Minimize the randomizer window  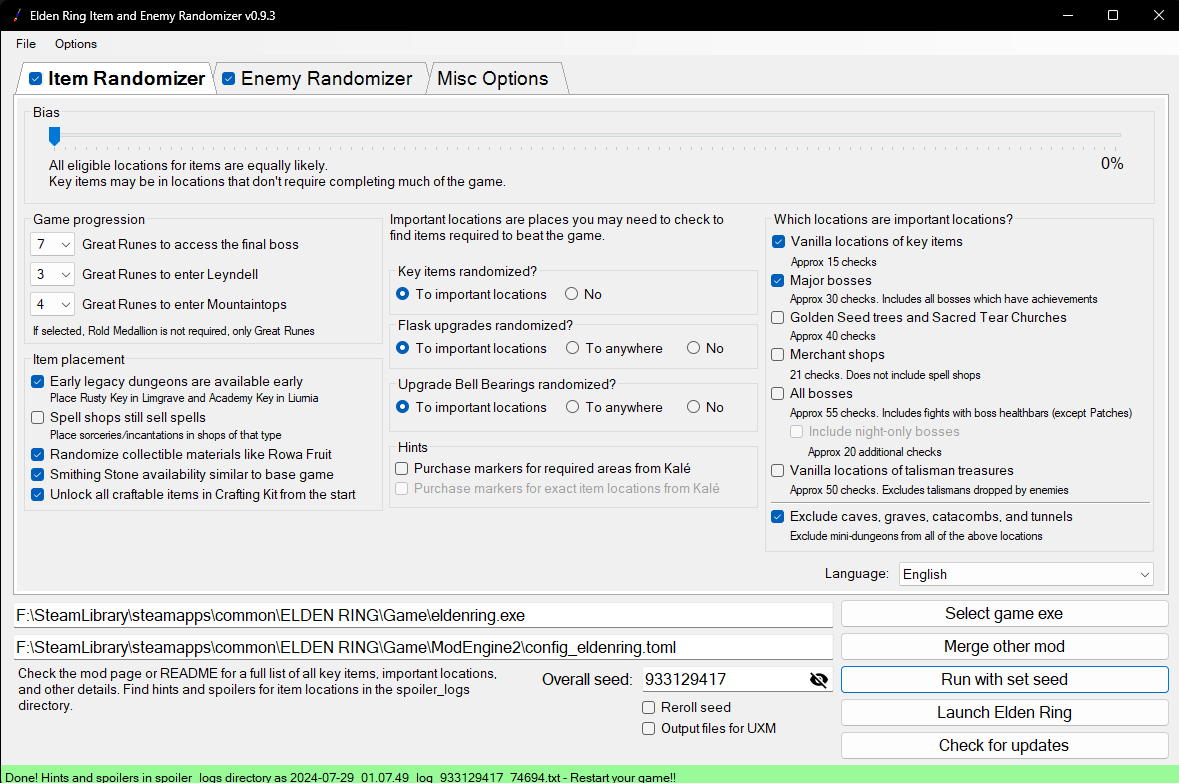[1068, 15]
